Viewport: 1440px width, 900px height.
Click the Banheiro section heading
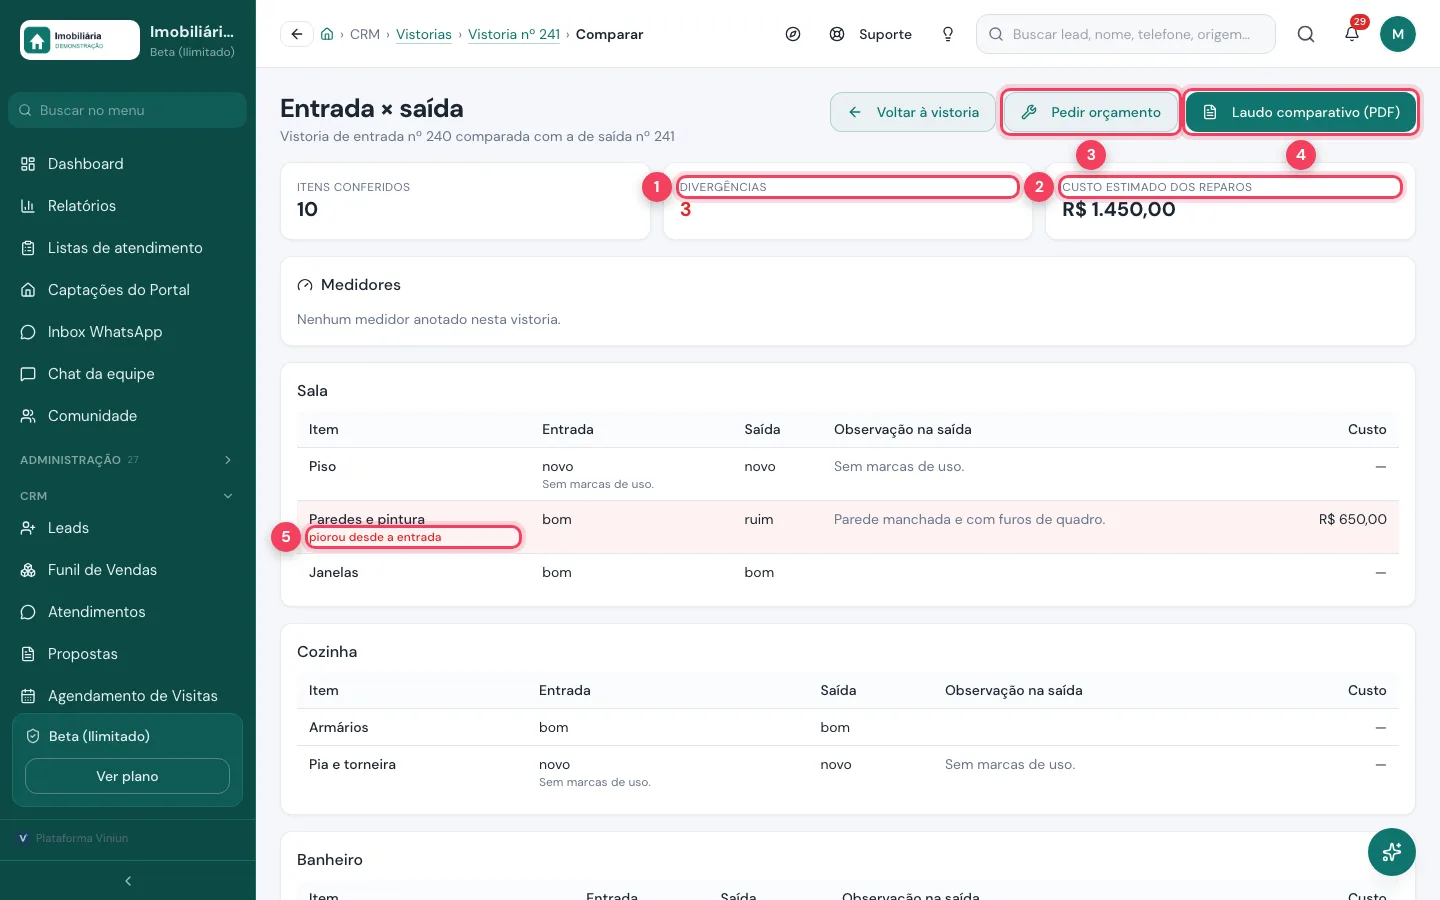coord(330,860)
